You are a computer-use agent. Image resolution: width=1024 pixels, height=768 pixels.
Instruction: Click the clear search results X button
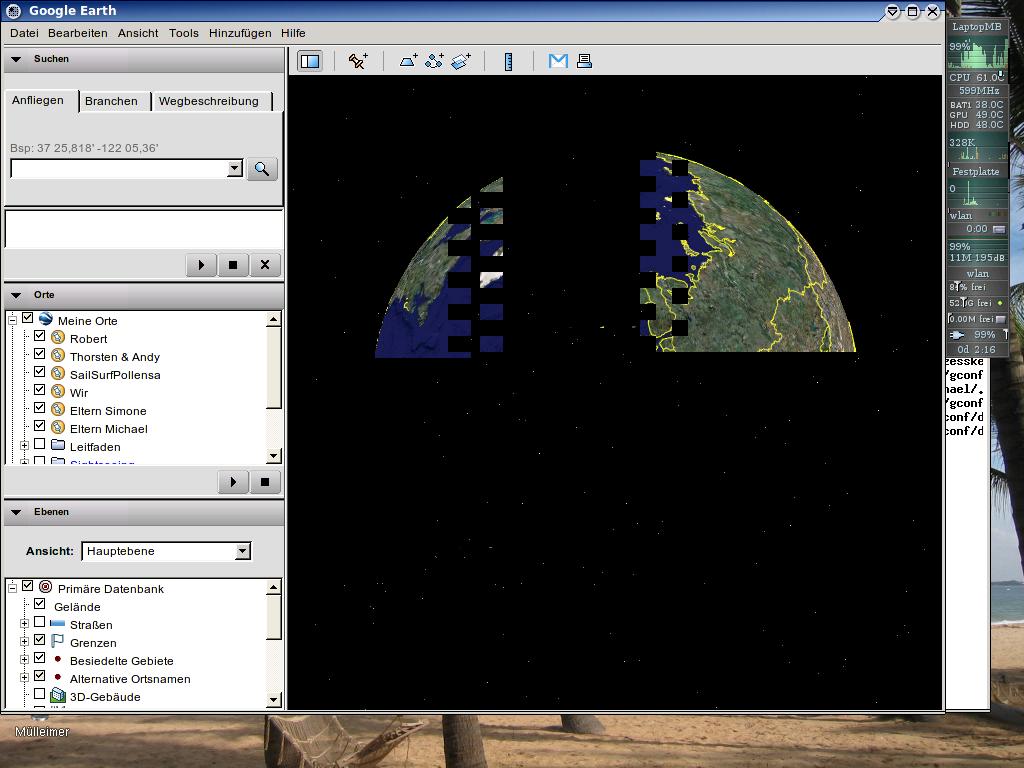pos(265,265)
